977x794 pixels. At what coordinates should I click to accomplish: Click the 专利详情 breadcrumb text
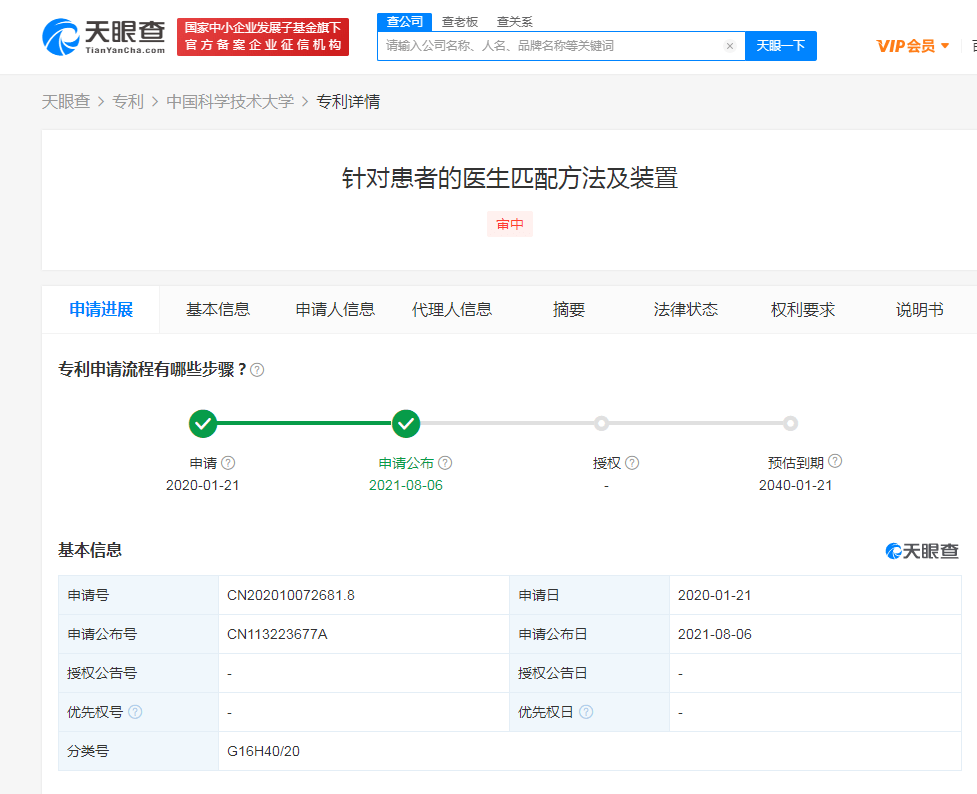tap(348, 102)
